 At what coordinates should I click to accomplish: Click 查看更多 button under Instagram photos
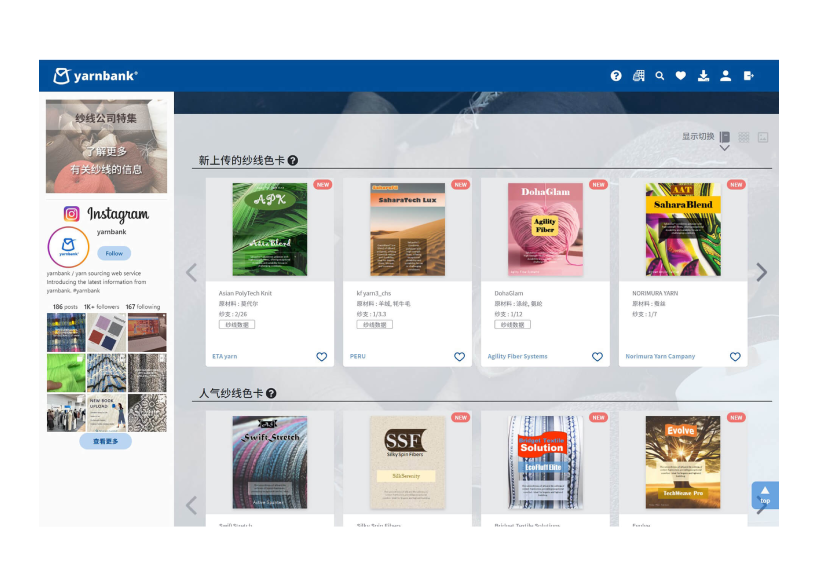coord(105,441)
